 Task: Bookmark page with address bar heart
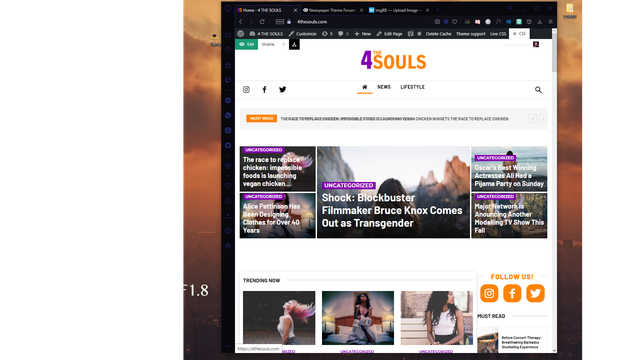pos(455,22)
